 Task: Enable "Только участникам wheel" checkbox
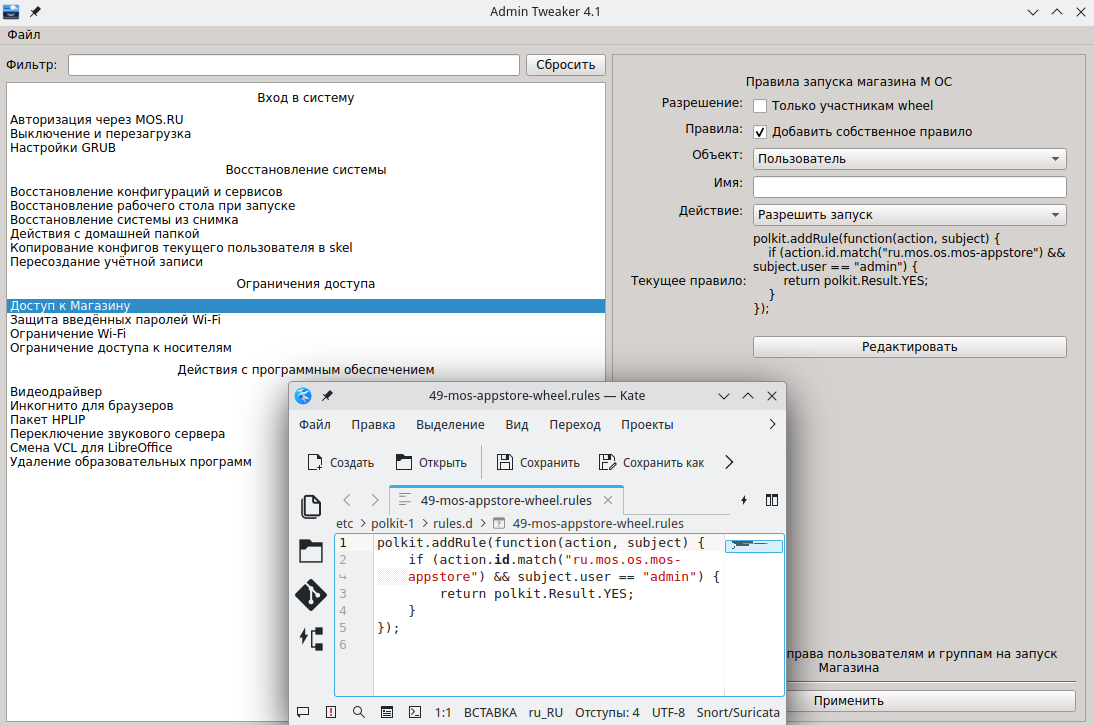760,106
